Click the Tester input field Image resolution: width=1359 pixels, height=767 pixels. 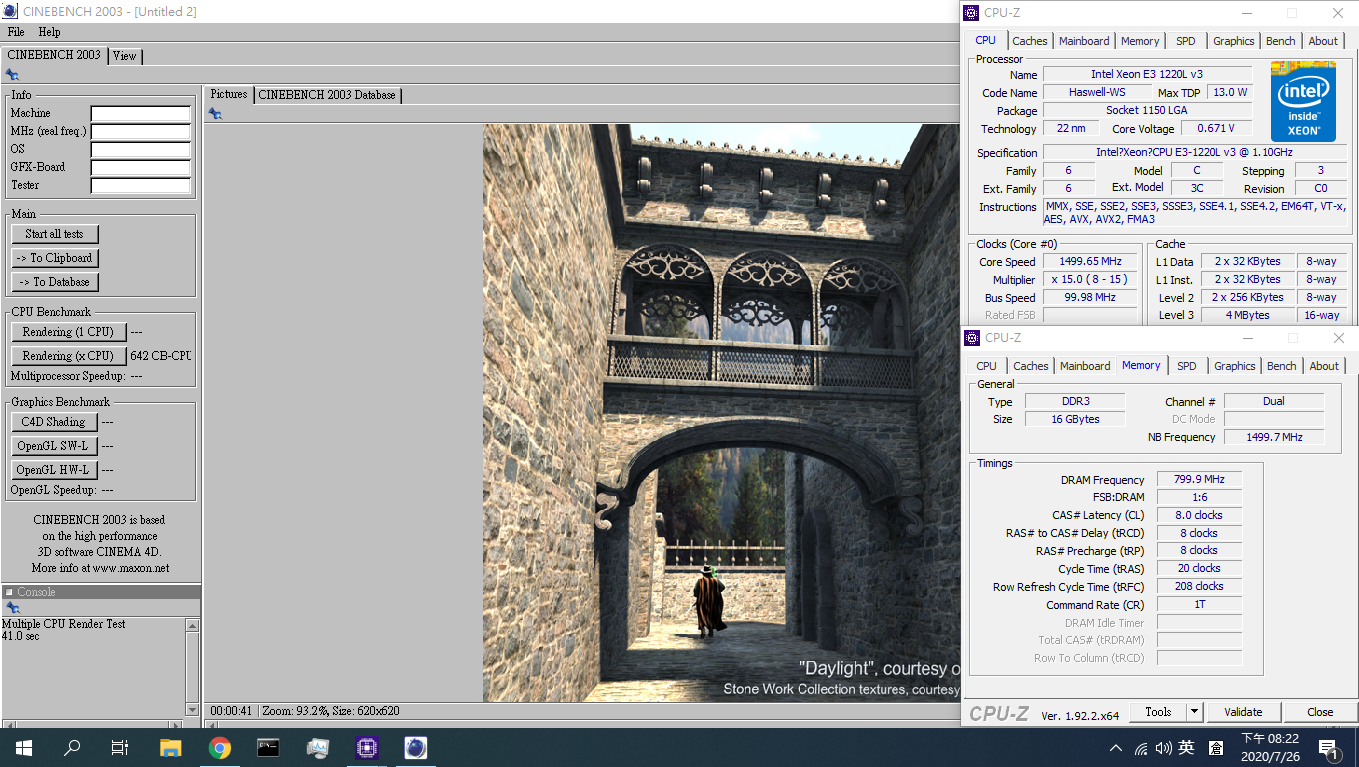141,185
